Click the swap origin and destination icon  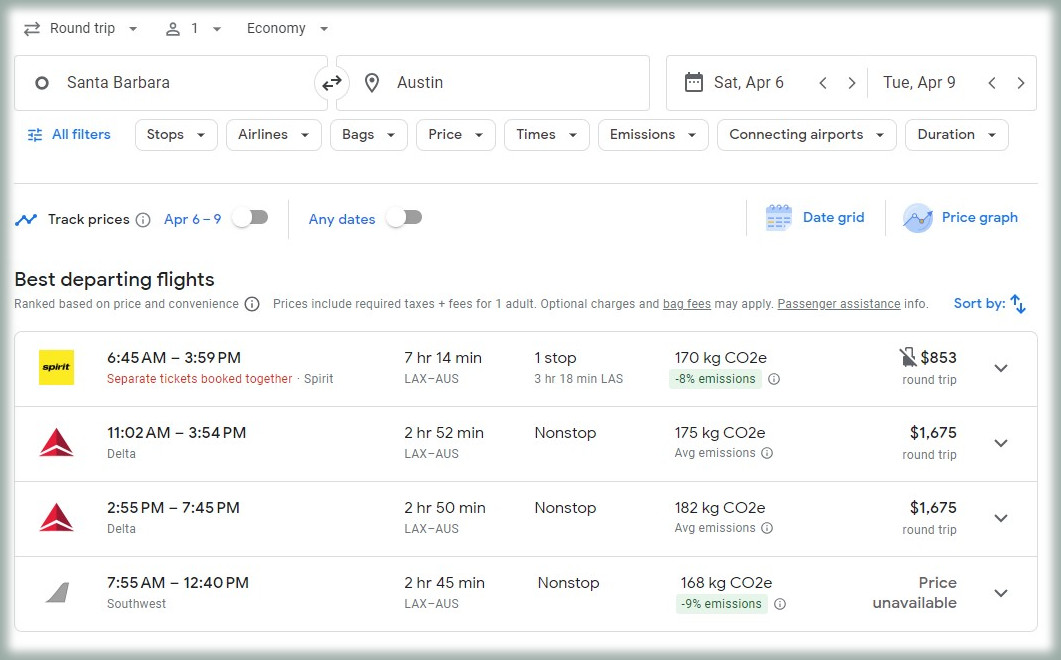coord(332,83)
